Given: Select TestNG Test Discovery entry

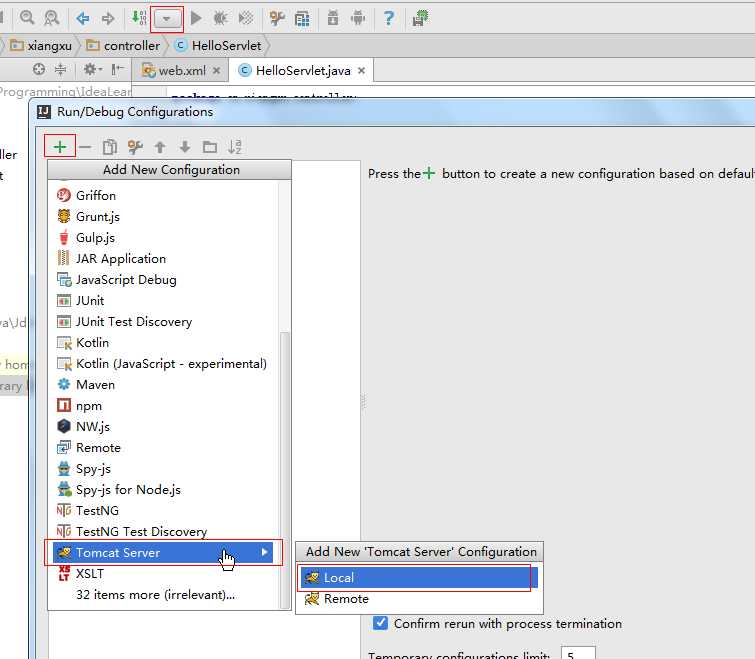Looking at the screenshot, I should click(164, 531).
